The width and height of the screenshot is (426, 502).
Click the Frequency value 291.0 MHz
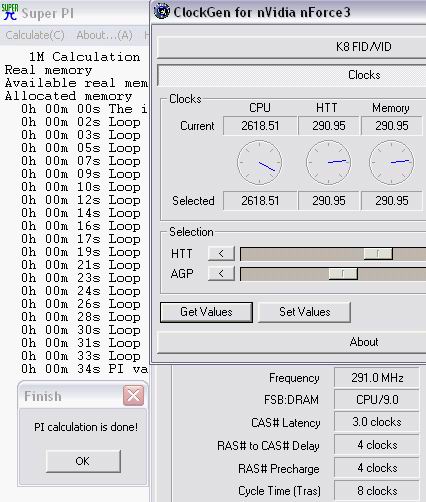coord(377,378)
